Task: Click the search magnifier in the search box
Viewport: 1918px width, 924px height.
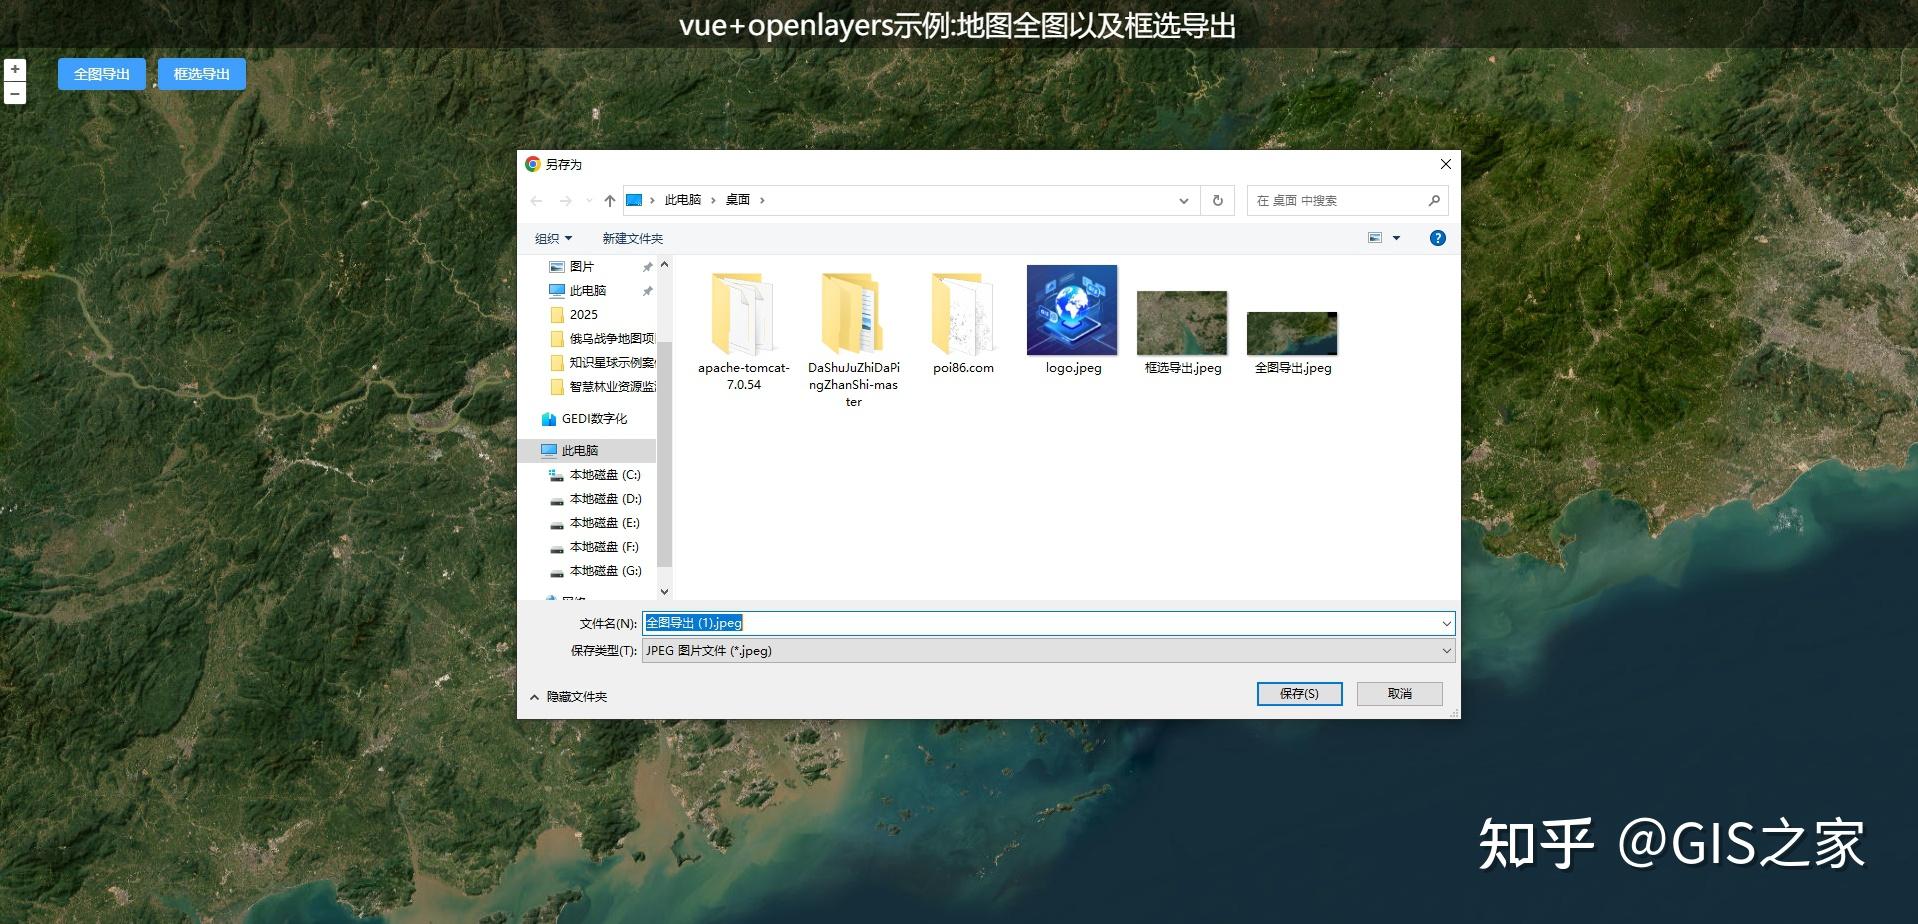Action: pyautogui.click(x=1434, y=200)
